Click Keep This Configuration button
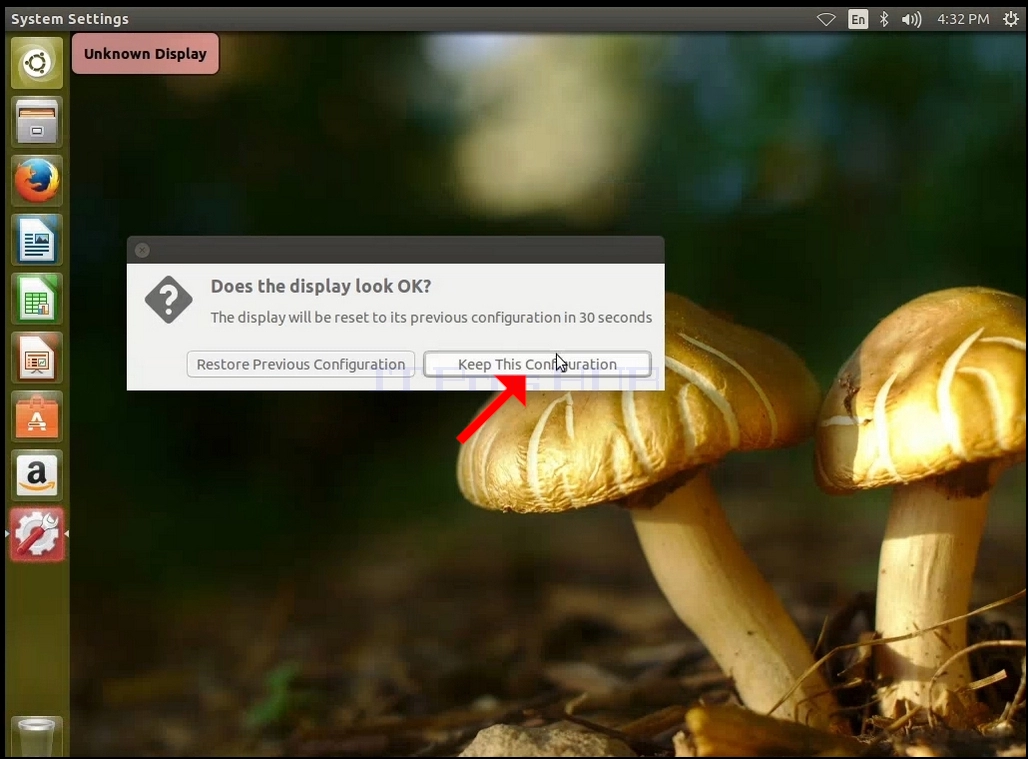Viewport: 1028px width, 759px height. click(537, 364)
